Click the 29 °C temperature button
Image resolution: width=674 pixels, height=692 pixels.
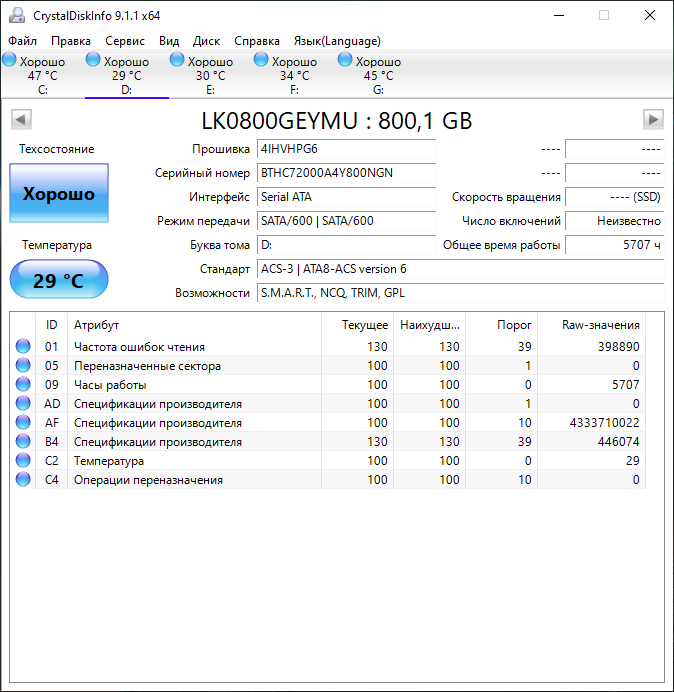pos(59,280)
